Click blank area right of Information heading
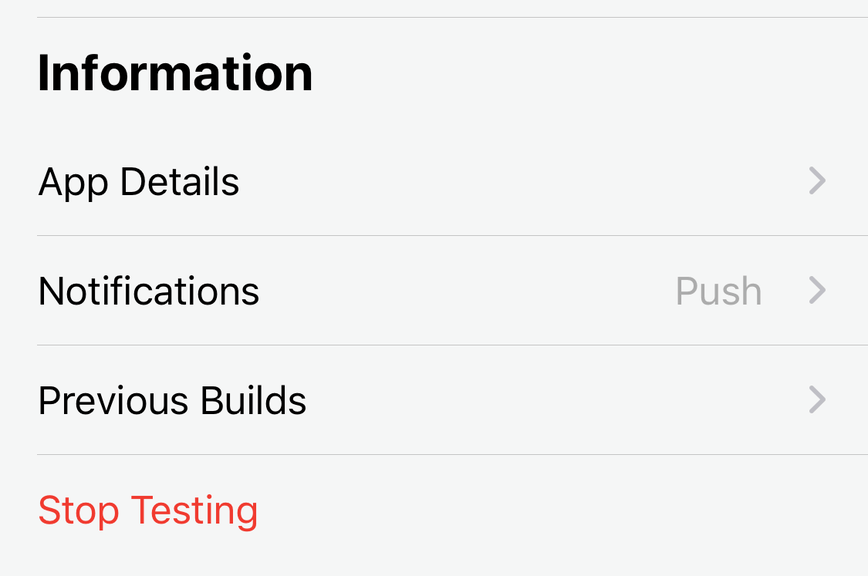 tap(590, 74)
